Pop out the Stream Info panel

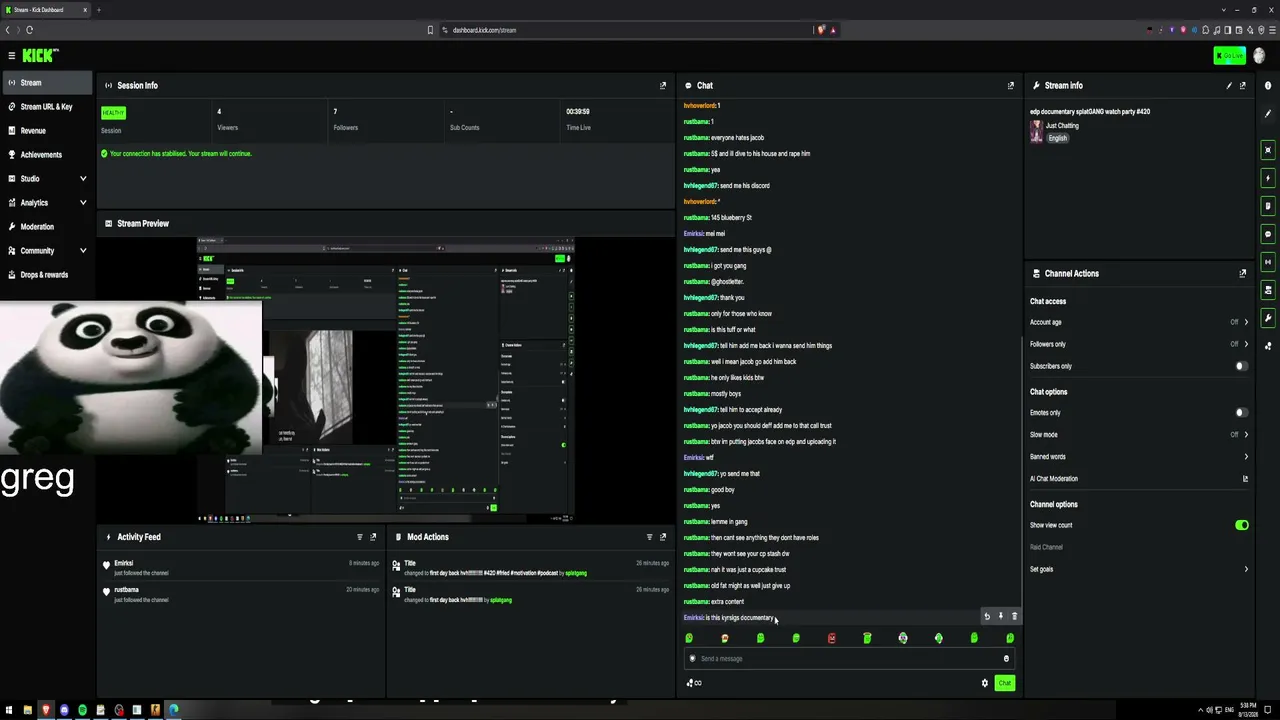[1243, 86]
